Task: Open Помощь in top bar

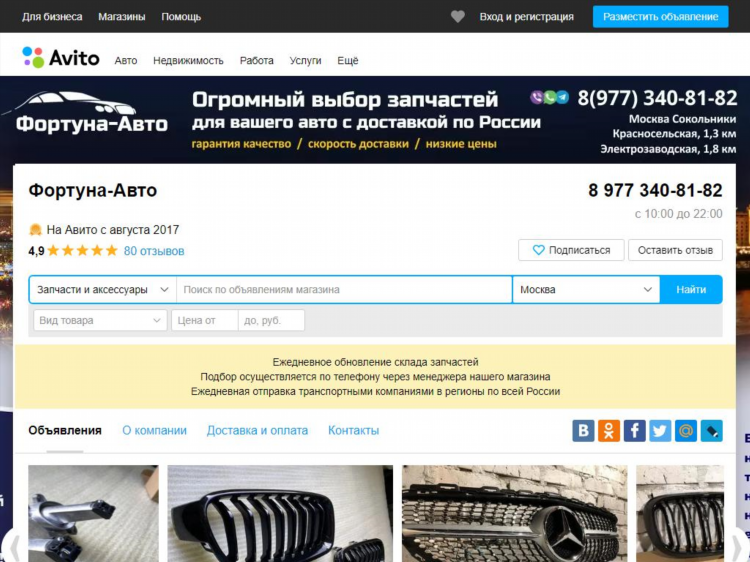Action: click(x=181, y=17)
